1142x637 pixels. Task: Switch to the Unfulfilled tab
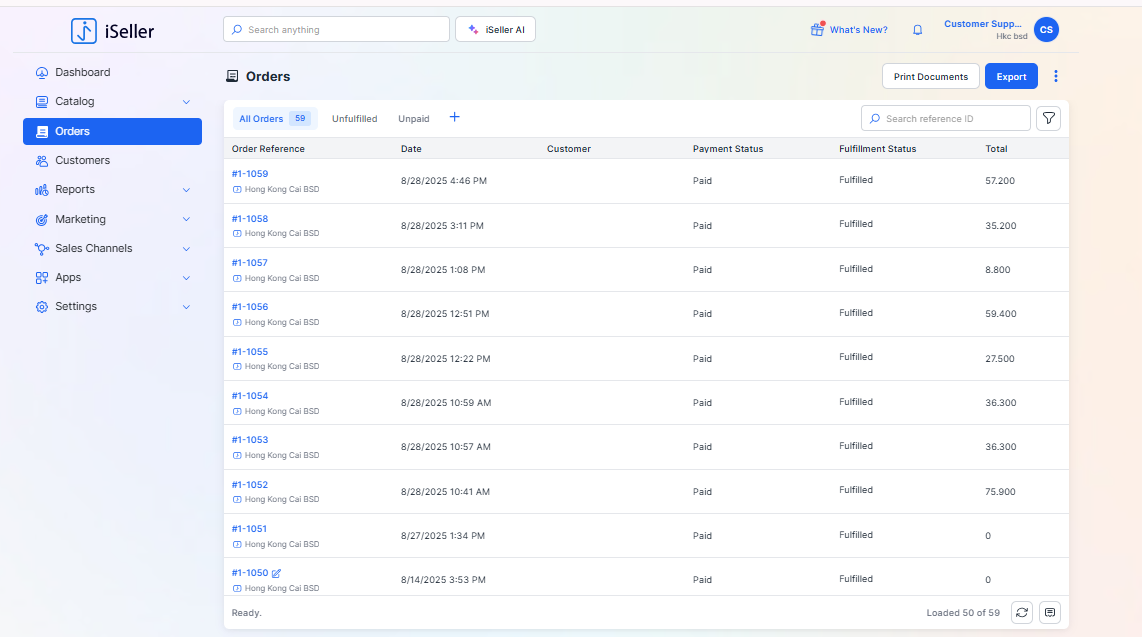point(355,119)
